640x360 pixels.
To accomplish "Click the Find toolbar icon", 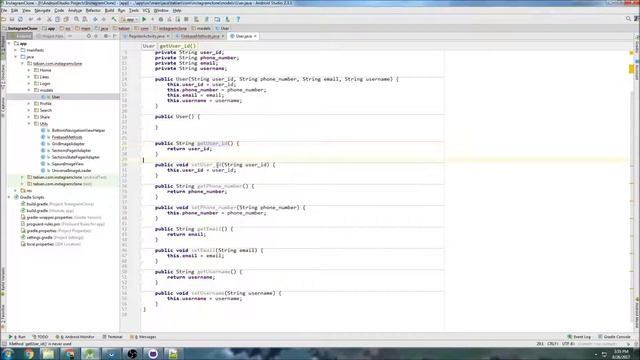I will coord(76,19).
